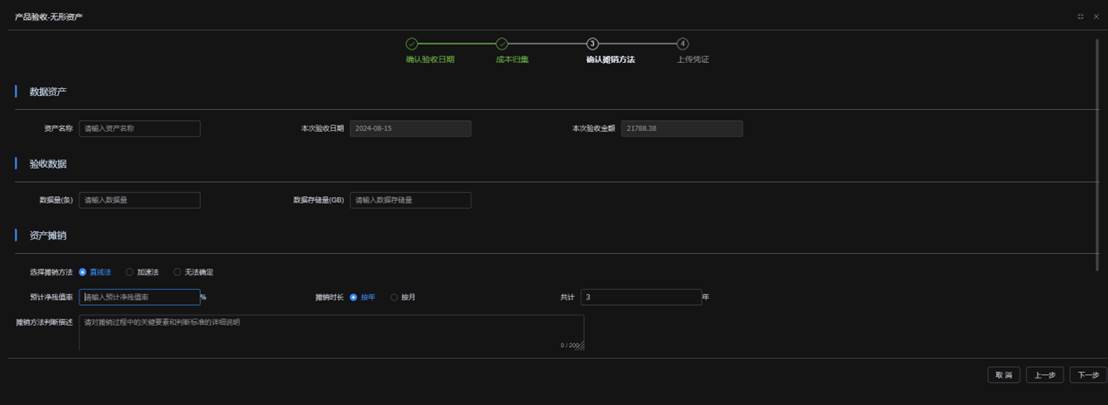Click step 4 上传凭证 circle
Screen dimensions: 1108x405
pos(682,44)
